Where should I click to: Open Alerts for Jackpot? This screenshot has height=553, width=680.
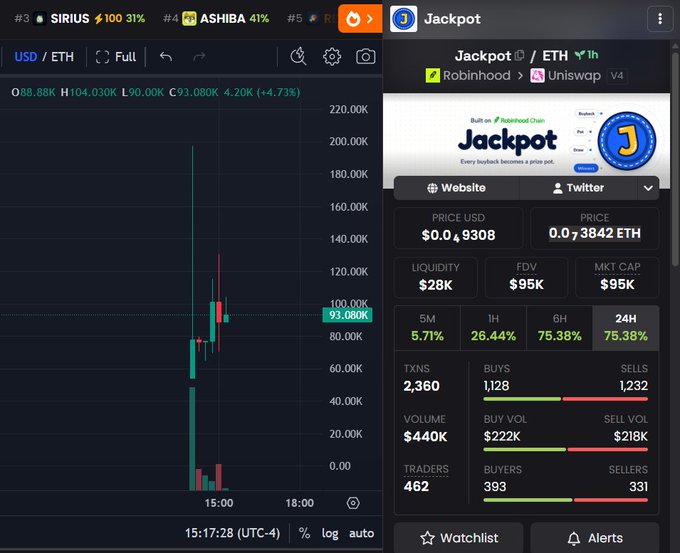[595, 538]
